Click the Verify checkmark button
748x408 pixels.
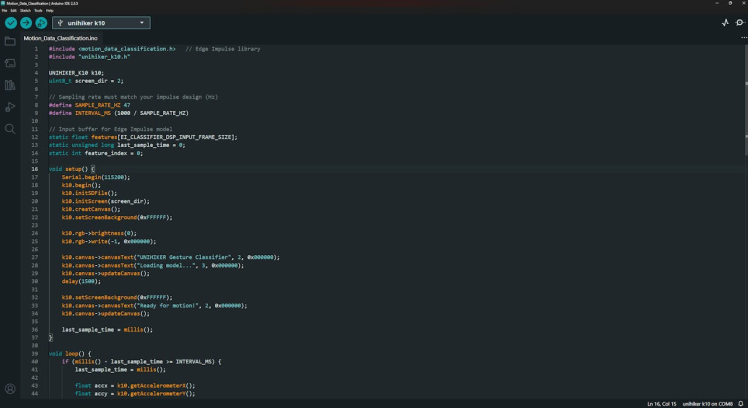[10, 22]
